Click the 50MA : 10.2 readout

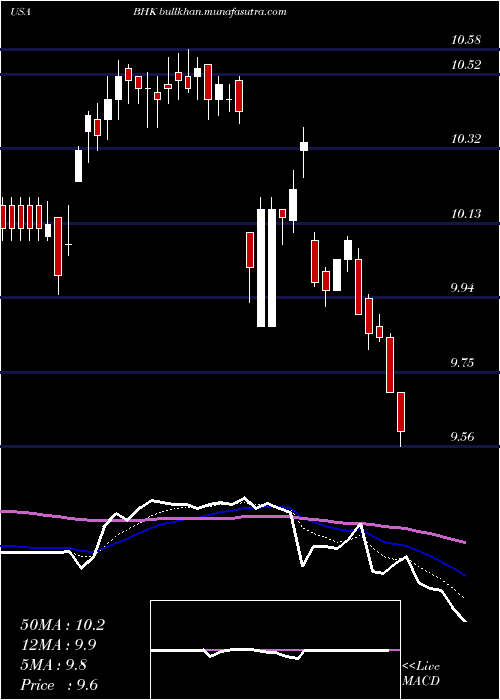pyautogui.click(x=62, y=625)
